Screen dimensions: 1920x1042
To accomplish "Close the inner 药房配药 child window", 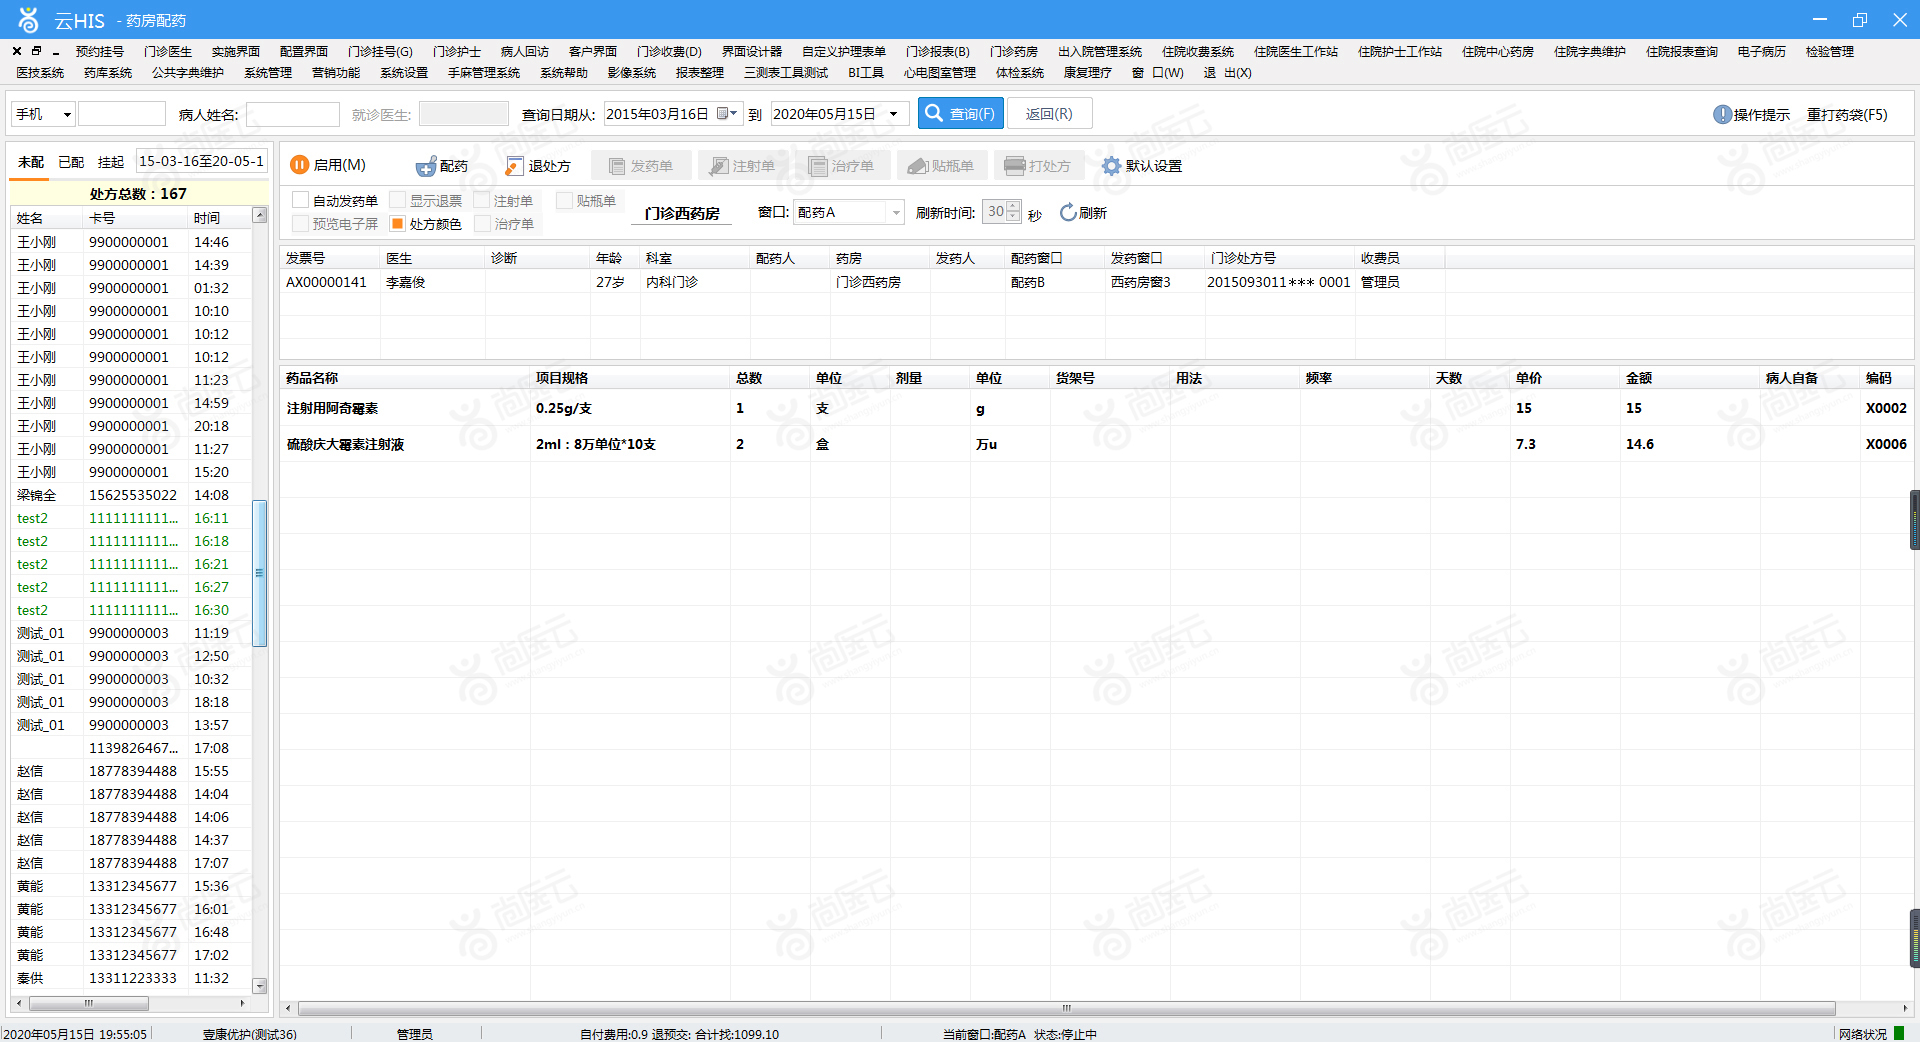I will pos(17,51).
